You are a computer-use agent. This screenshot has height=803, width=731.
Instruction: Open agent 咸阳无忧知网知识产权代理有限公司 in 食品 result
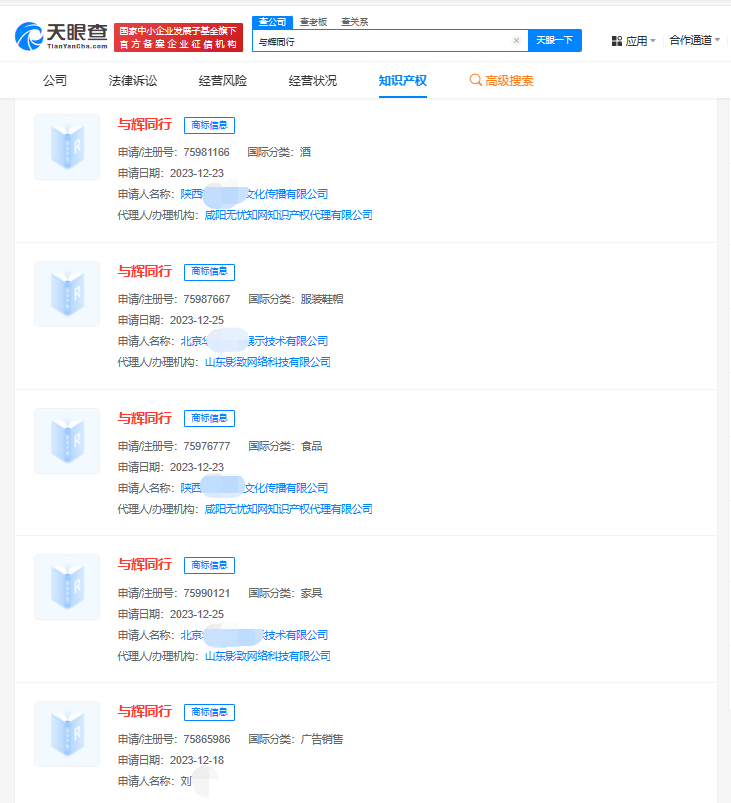tap(288, 509)
